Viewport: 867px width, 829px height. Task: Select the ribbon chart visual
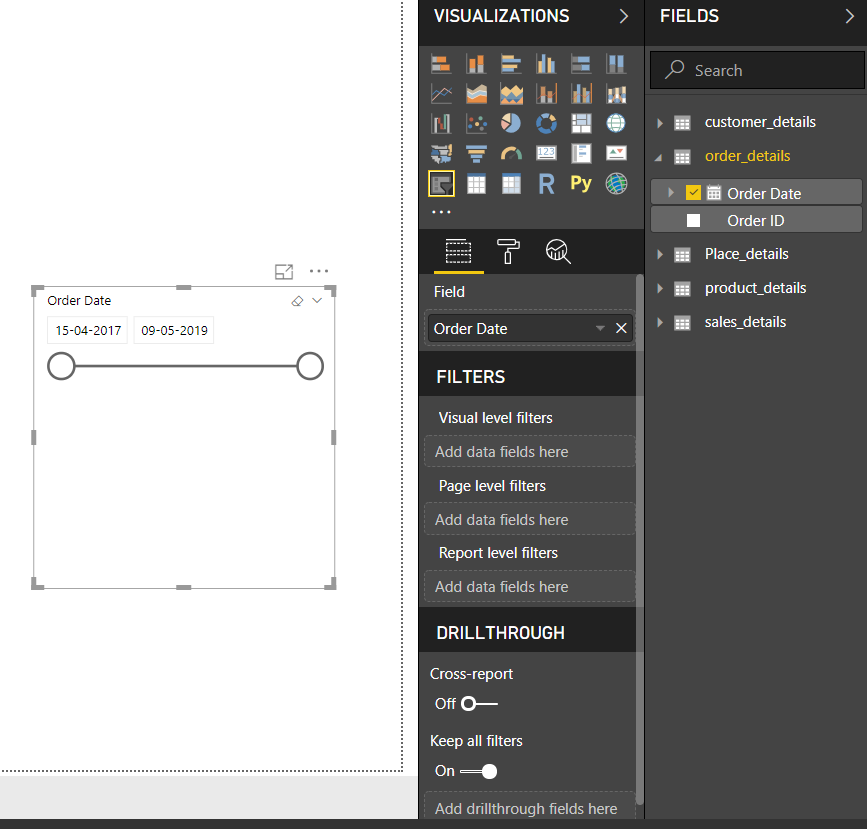(615, 94)
